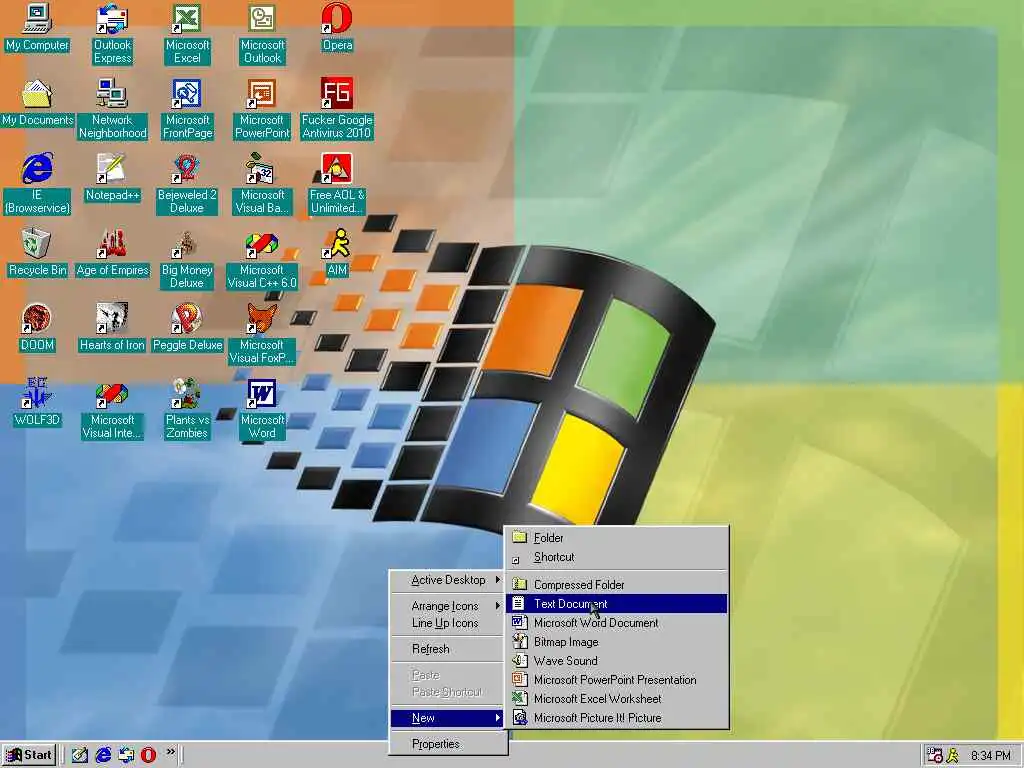Select the DOOM shortcut icon
1024x768 pixels.
coord(37,328)
